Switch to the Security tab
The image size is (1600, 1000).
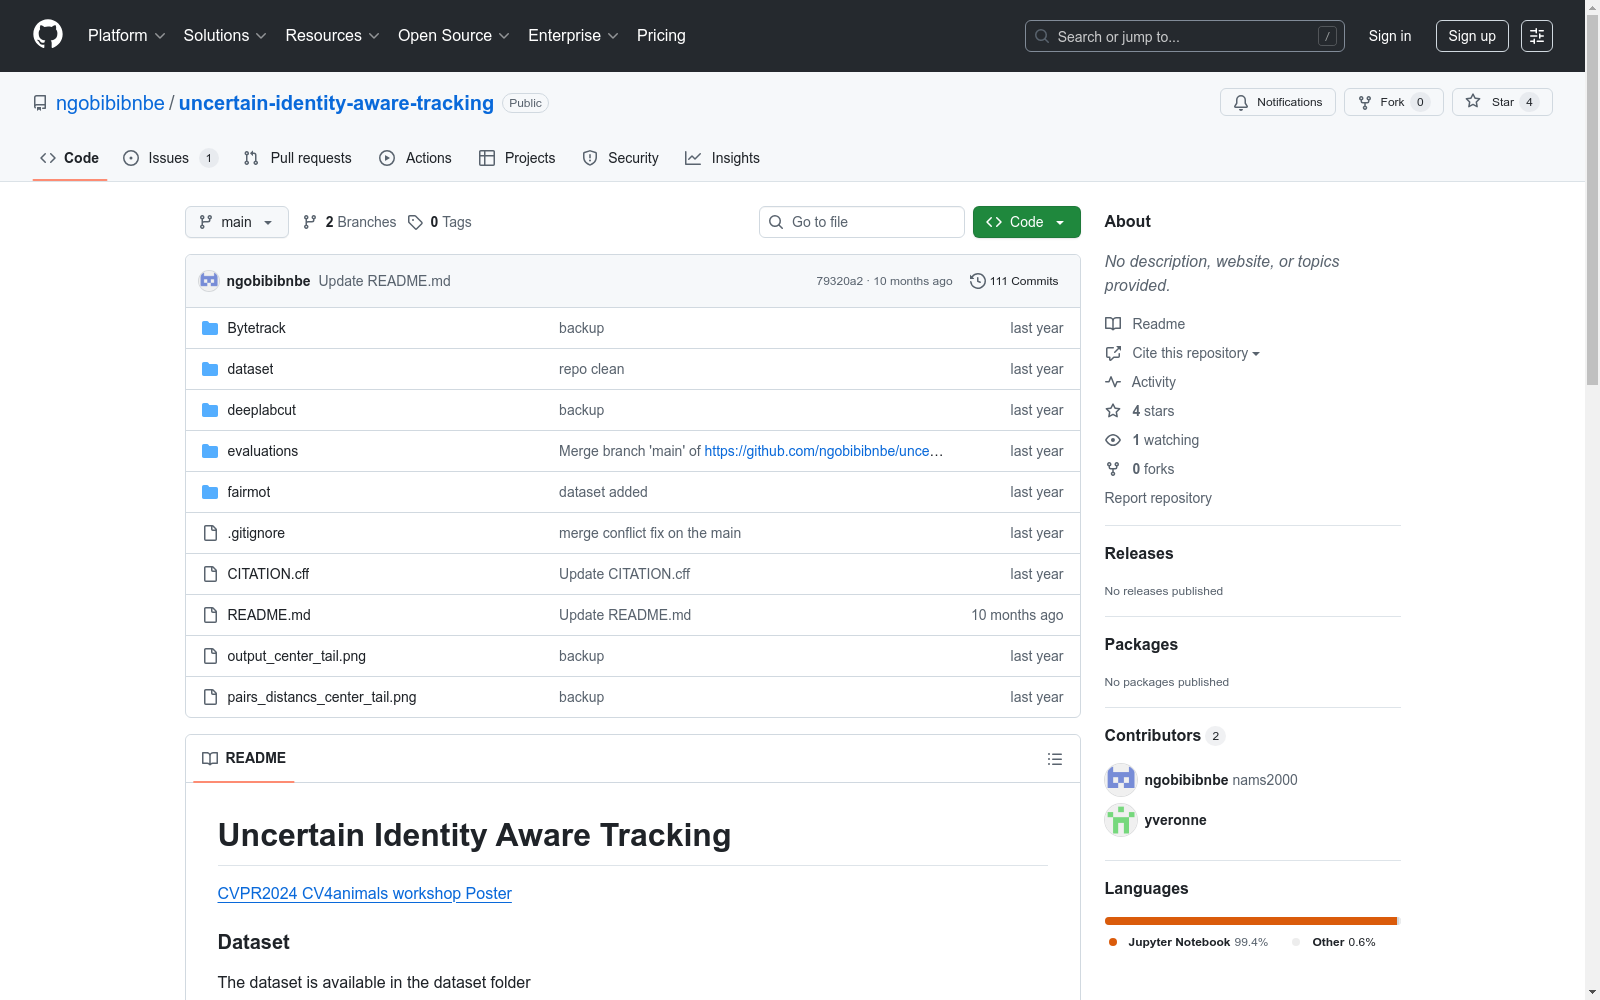[621, 158]
